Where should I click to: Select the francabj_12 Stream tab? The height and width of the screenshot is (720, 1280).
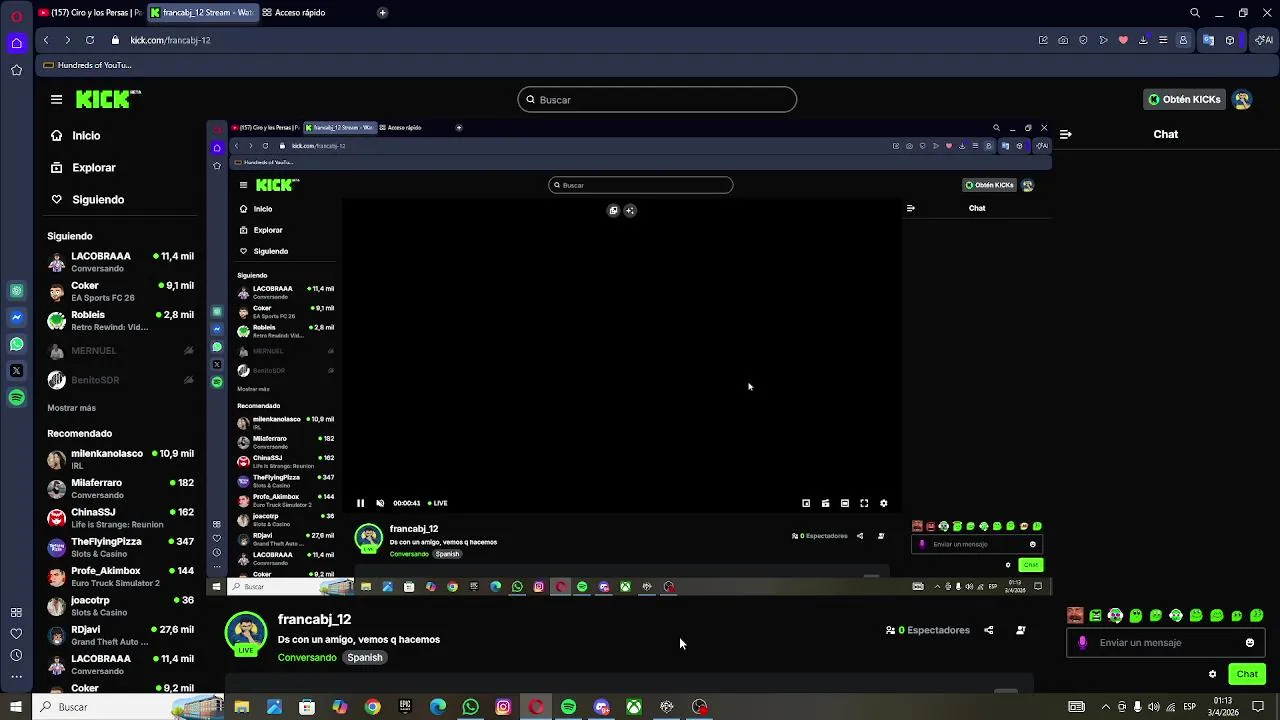pos(202,13)
